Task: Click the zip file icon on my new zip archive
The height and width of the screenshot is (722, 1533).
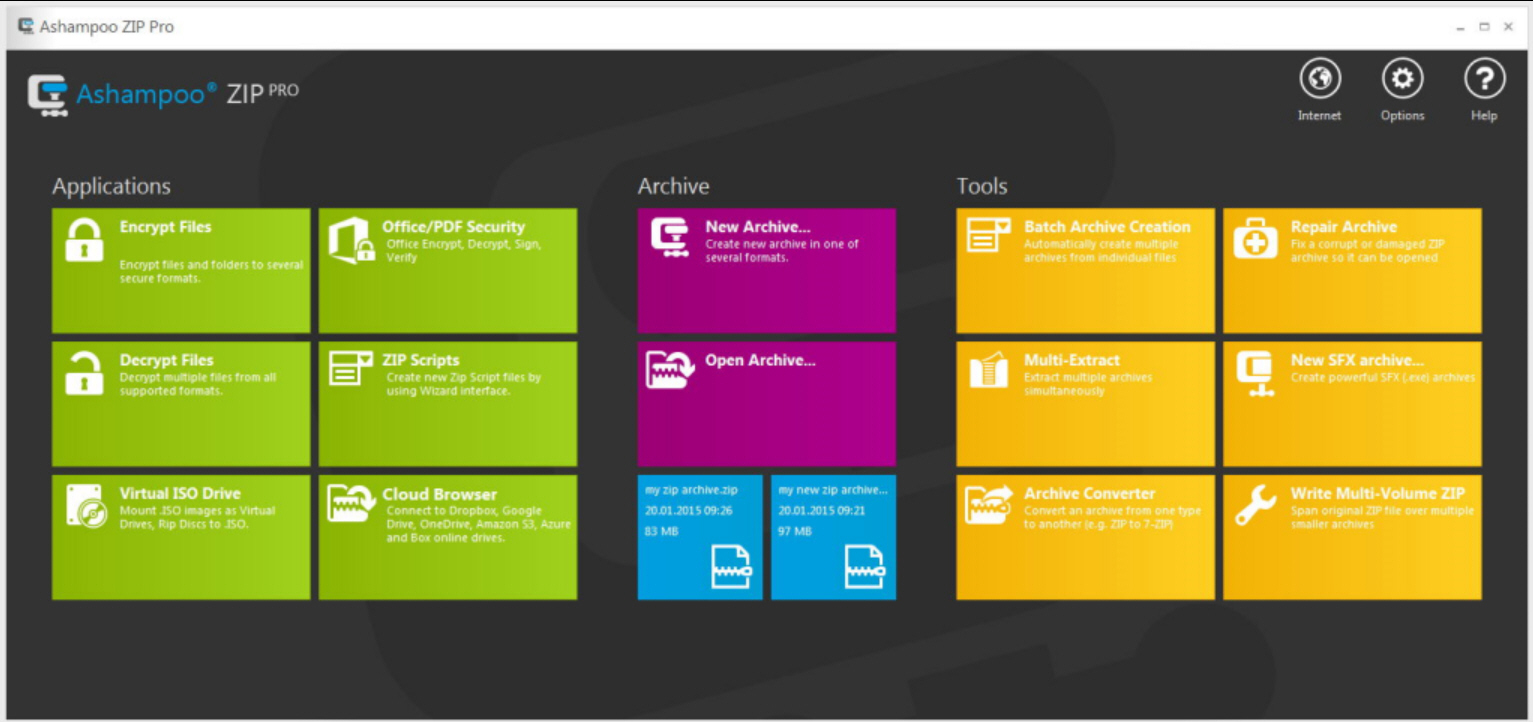Action: (x=864, y=567)
